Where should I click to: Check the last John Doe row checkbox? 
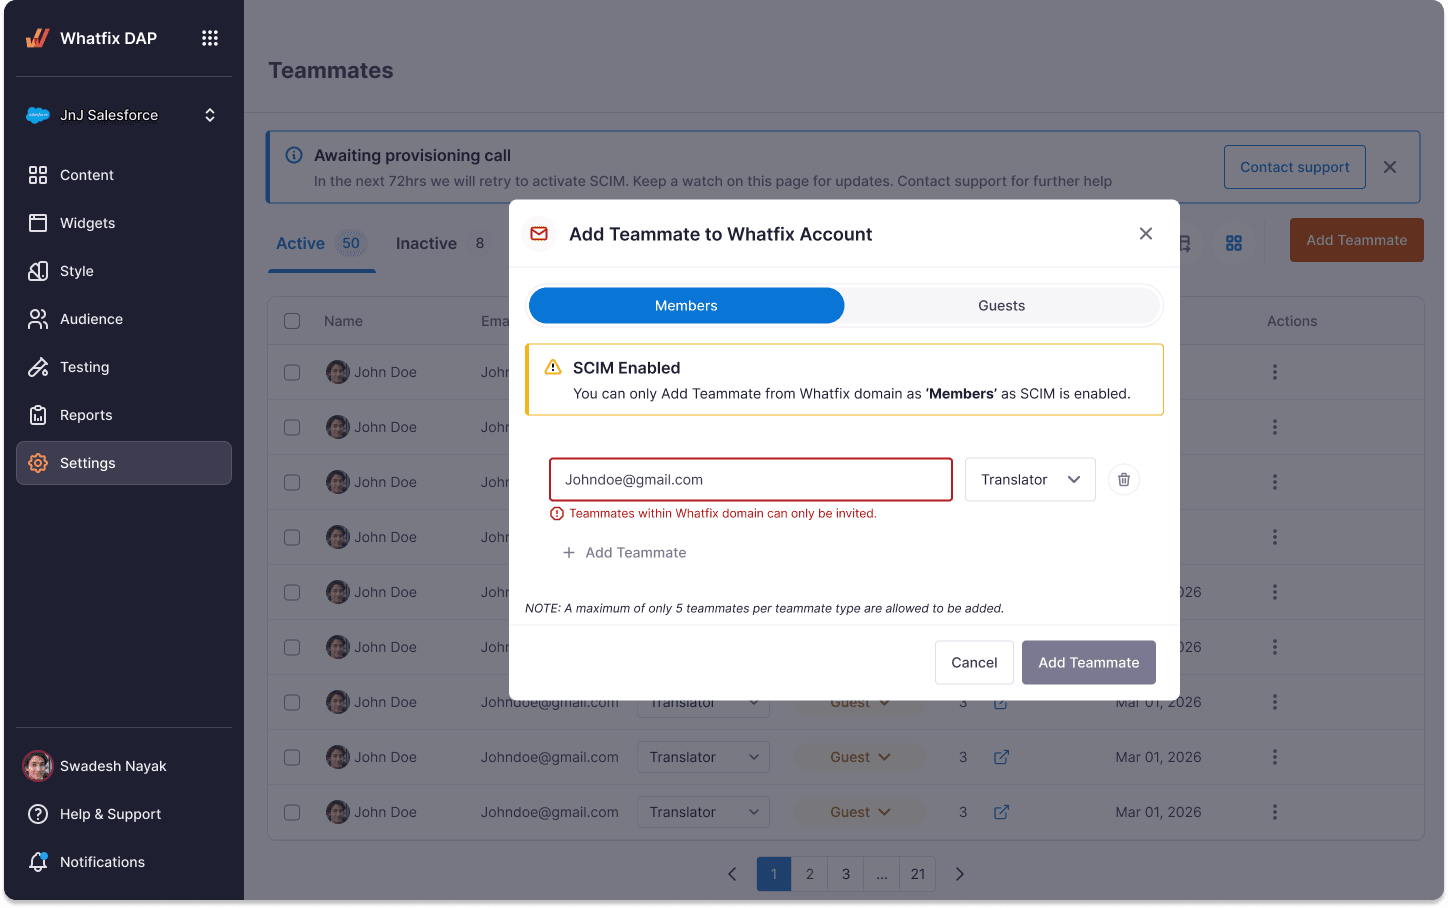292,812
